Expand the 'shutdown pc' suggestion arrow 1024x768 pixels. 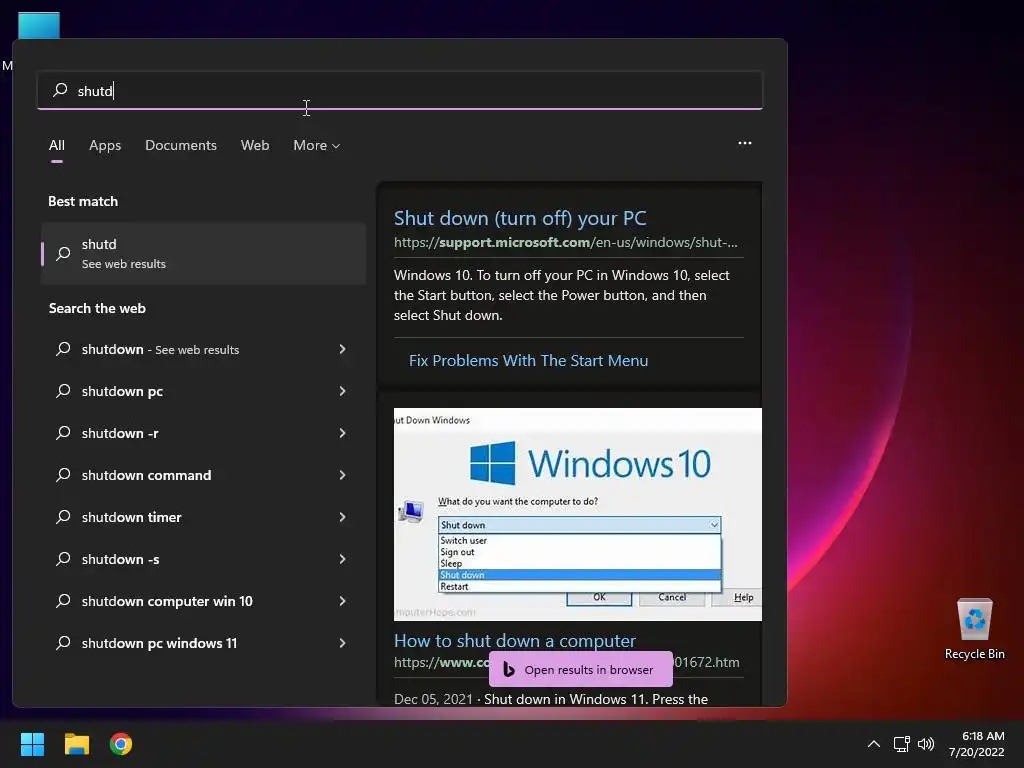pyautogui.click(x=342, y=391)
